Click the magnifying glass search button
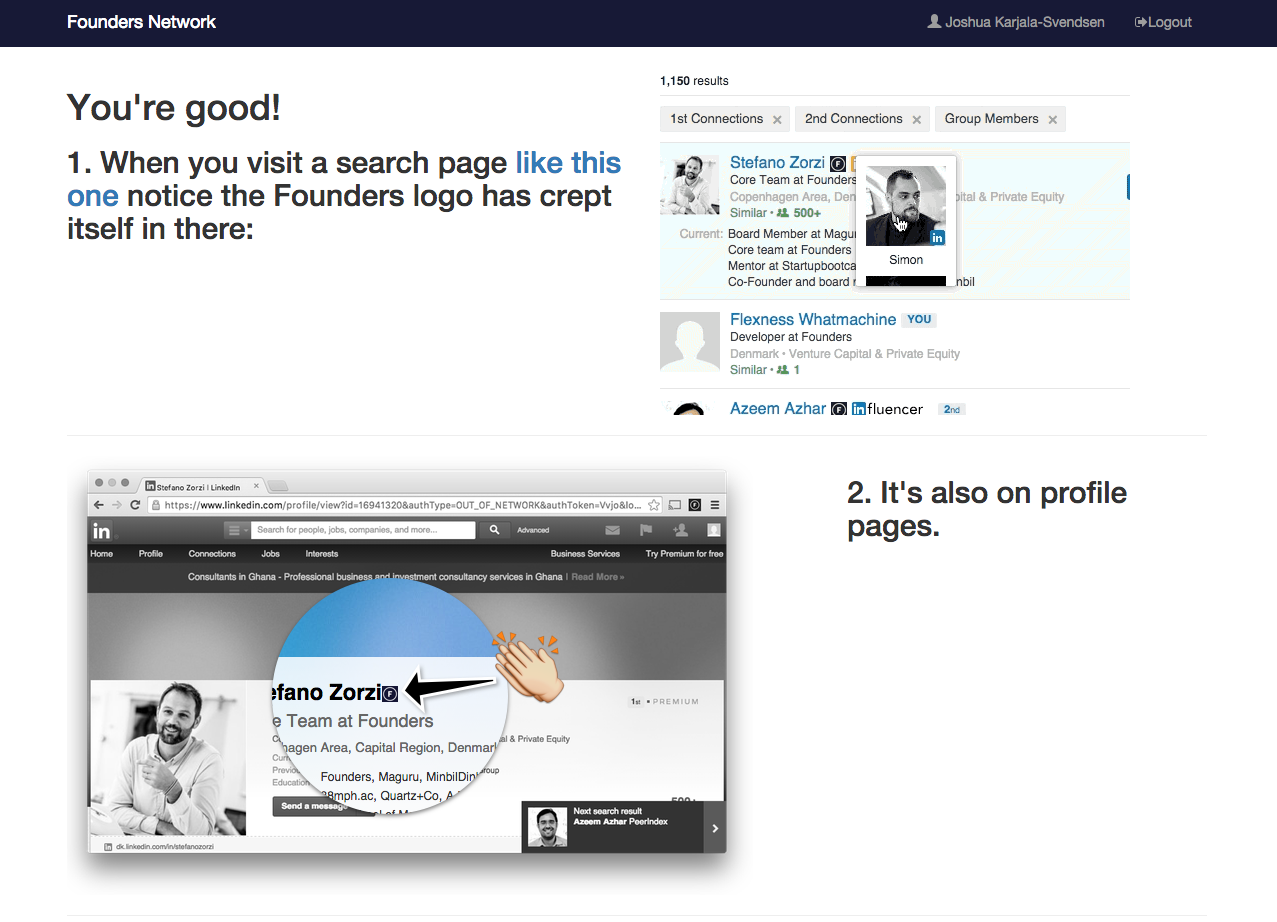The image size is (1277, 922). (494, 530)
